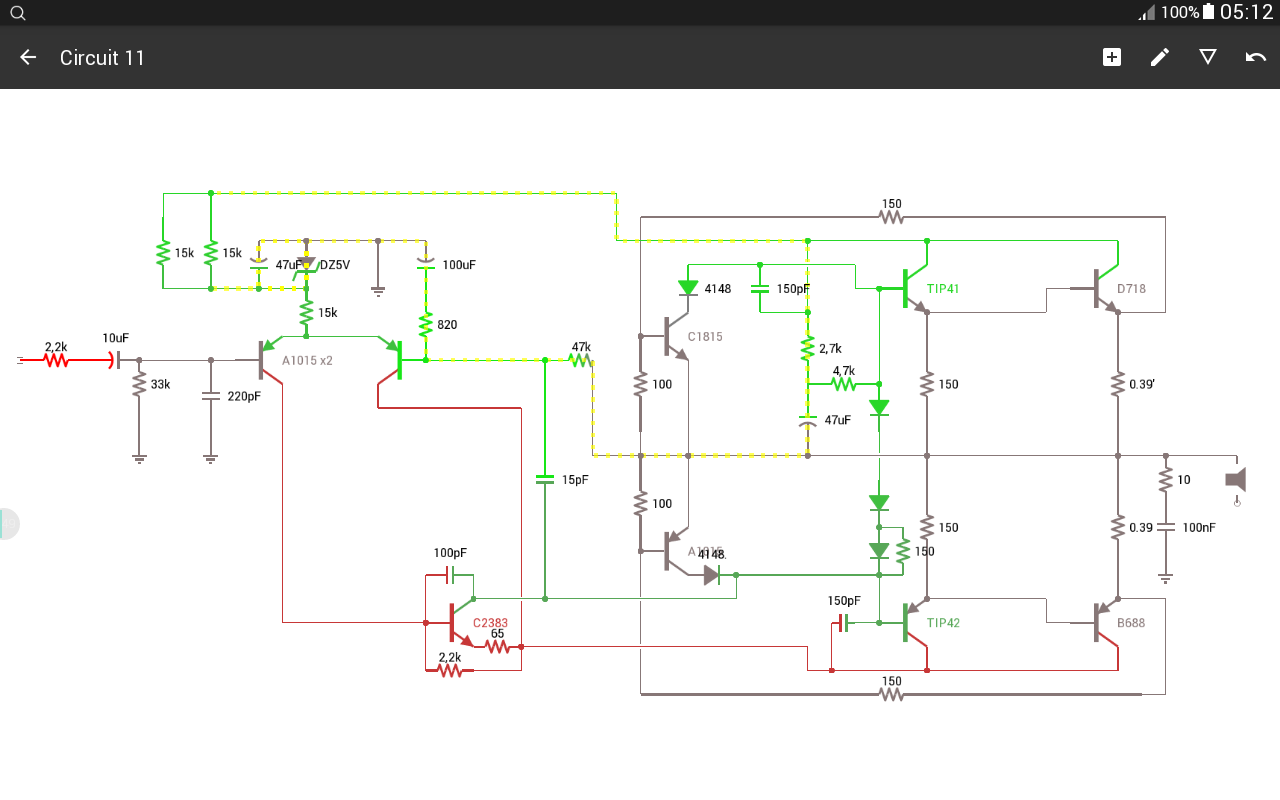Select the input 2,2k resistor
Image resolution: width=1280 pixels, height=800 pixels.
56,360
